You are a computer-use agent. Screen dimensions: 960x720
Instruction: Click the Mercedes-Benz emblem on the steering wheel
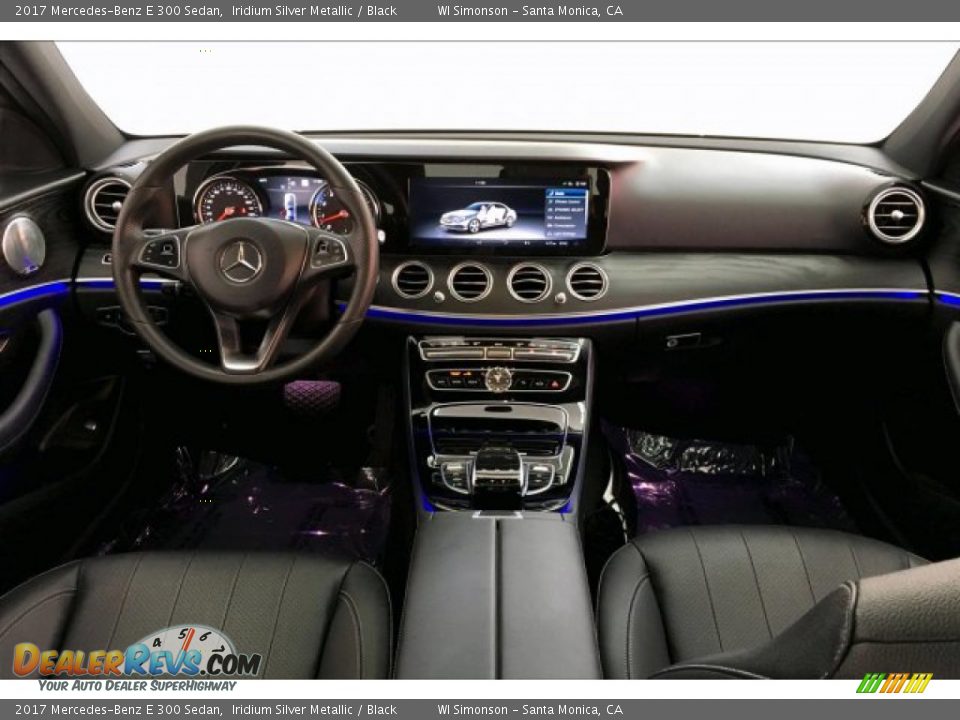[238, 260]
